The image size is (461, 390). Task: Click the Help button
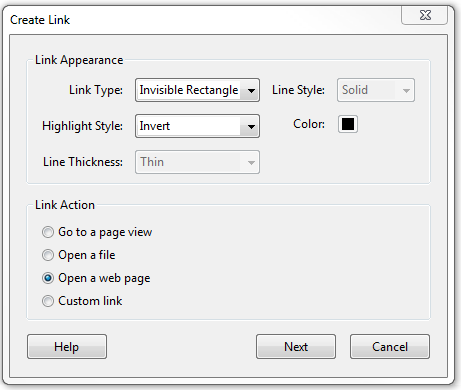67,347
